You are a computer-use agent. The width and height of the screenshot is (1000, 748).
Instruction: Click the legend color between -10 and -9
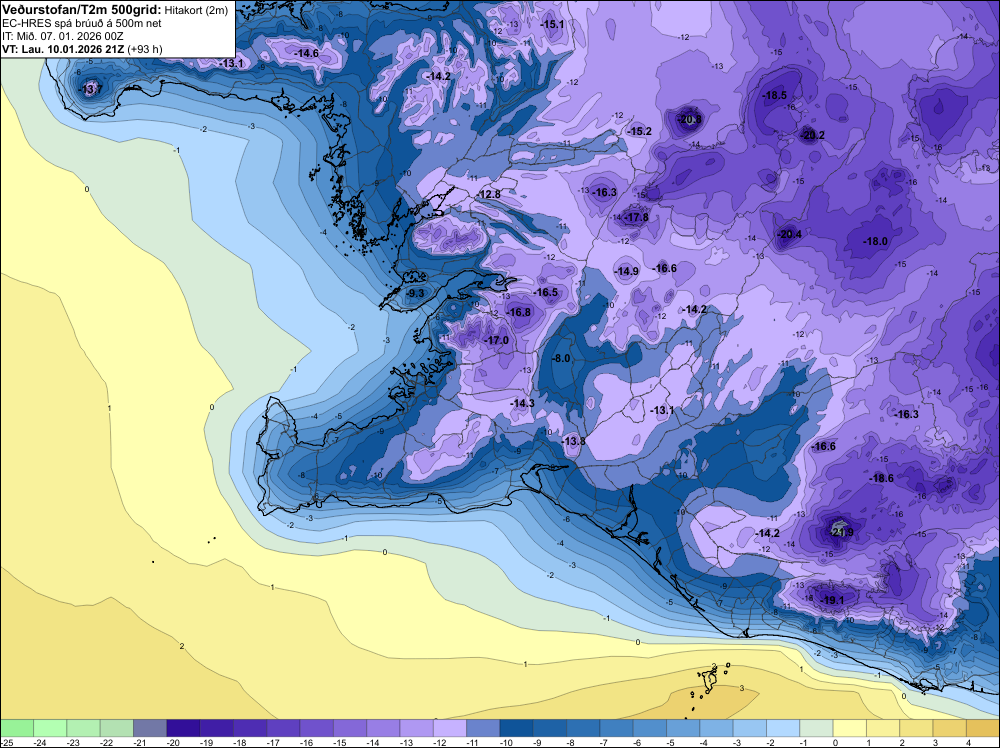click(516, 728)
